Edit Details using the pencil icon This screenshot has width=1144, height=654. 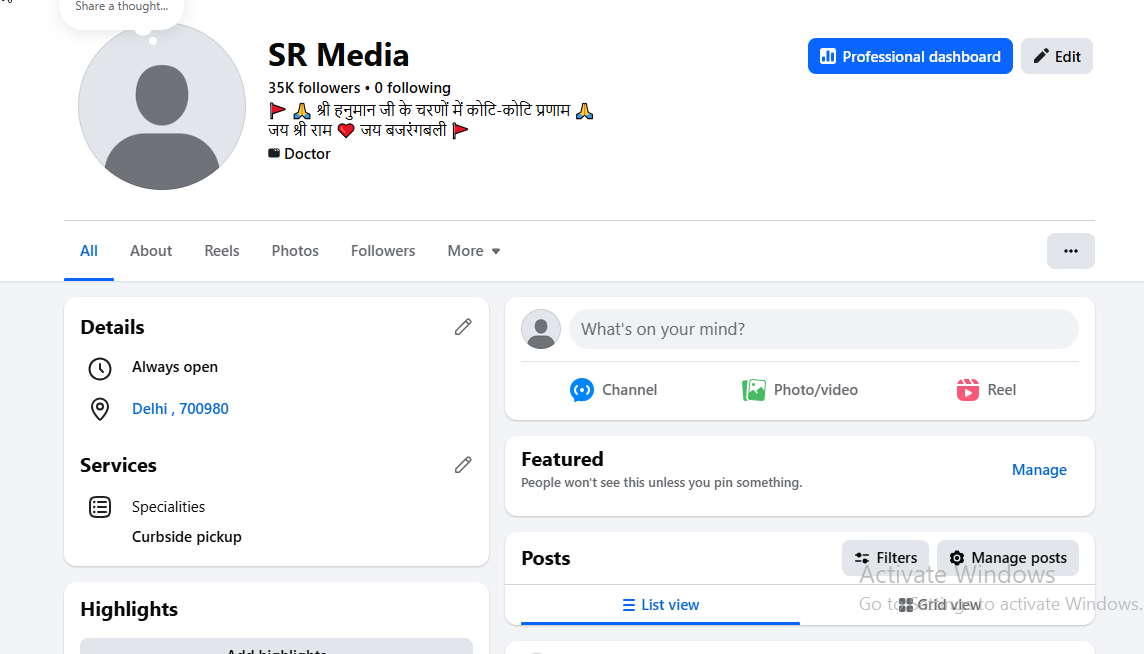click(463, 327)
